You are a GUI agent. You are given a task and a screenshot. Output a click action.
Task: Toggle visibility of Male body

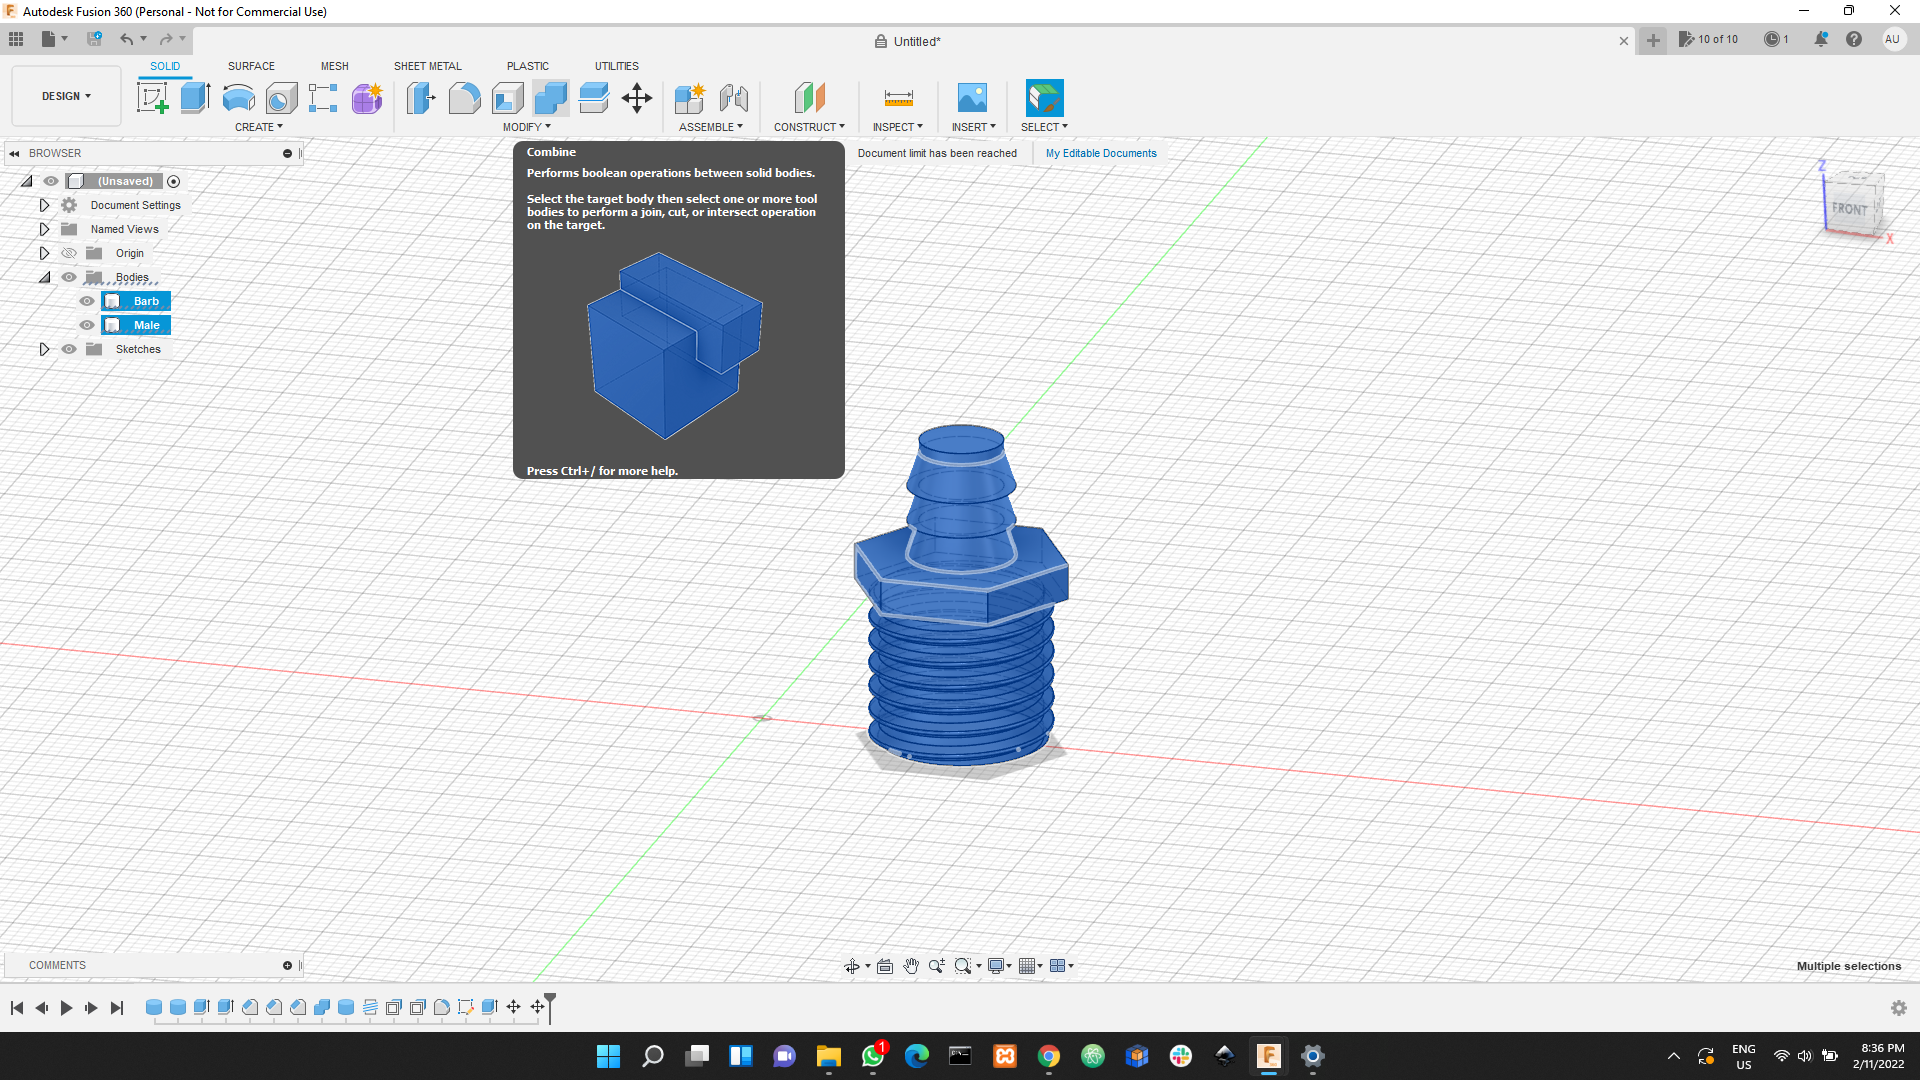(88, 324)
